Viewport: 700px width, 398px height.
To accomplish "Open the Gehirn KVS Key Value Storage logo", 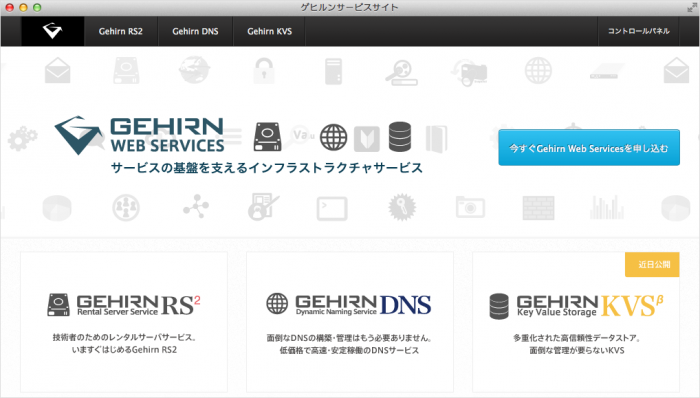I will 576,306.
